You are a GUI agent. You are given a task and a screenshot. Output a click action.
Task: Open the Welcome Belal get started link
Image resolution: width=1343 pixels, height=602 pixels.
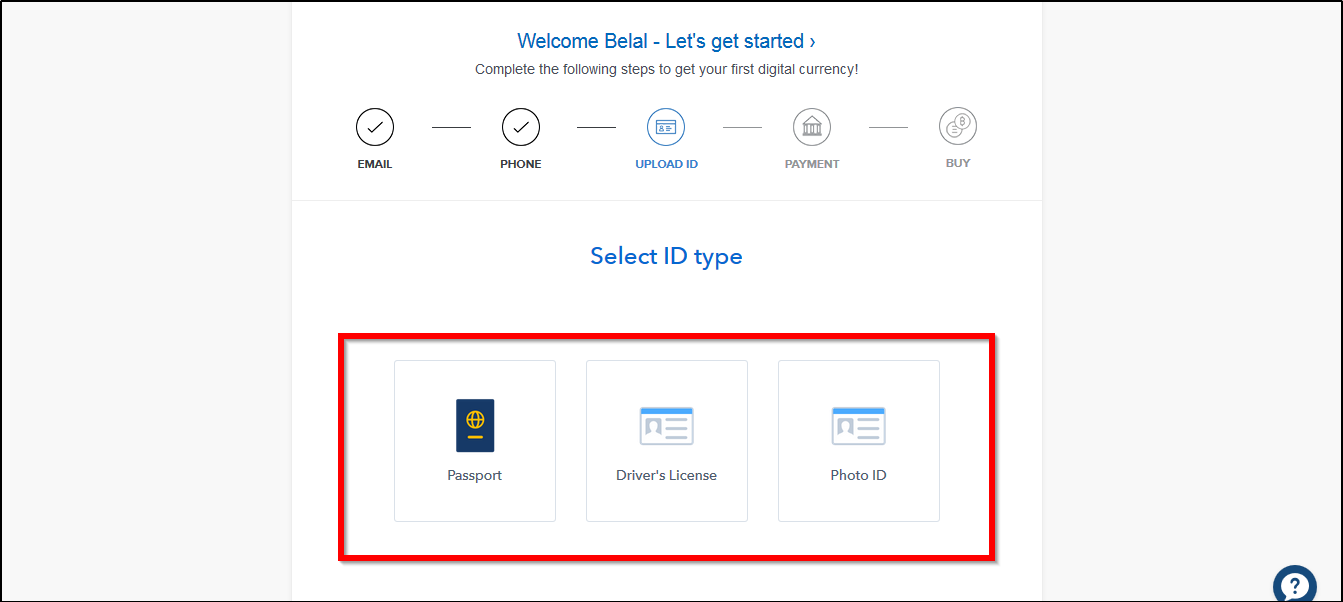point(666,41)
